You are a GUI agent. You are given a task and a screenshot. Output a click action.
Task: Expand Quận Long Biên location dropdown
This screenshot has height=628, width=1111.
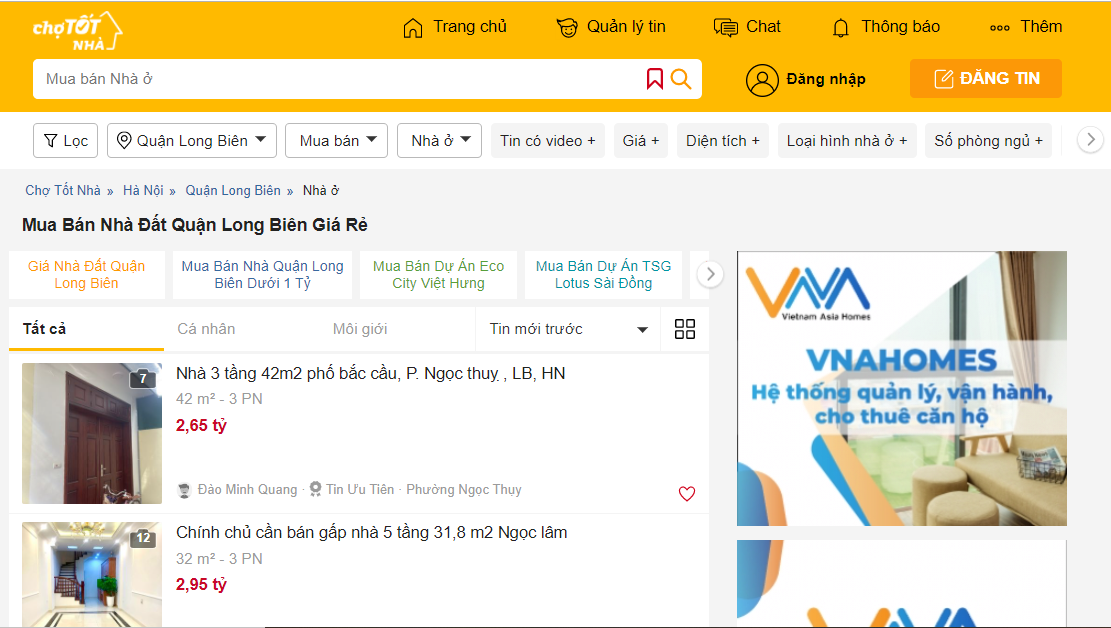click(x=191, y=140)
